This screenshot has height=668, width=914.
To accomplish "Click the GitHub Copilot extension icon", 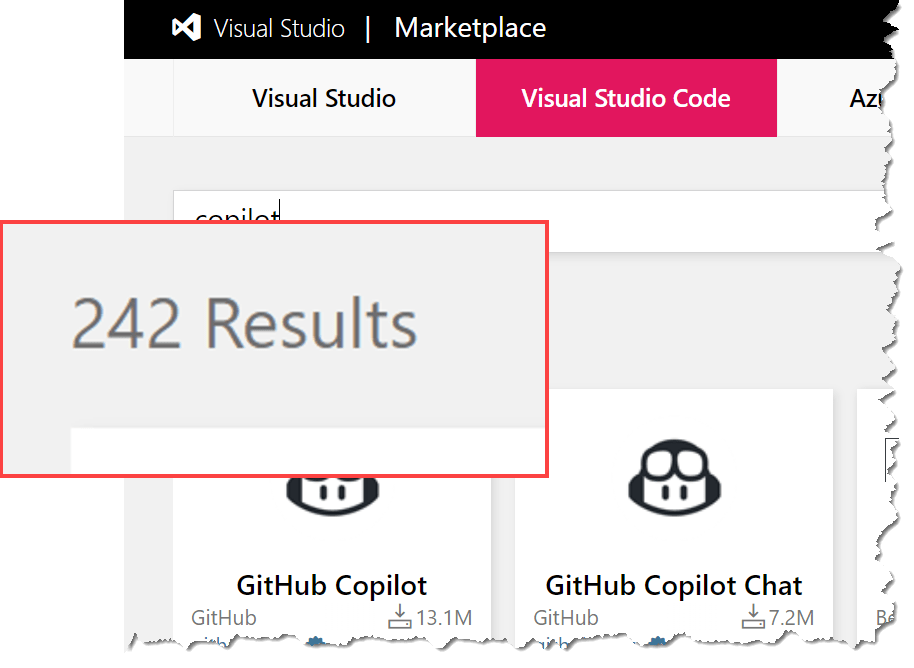I will [332, 496].
